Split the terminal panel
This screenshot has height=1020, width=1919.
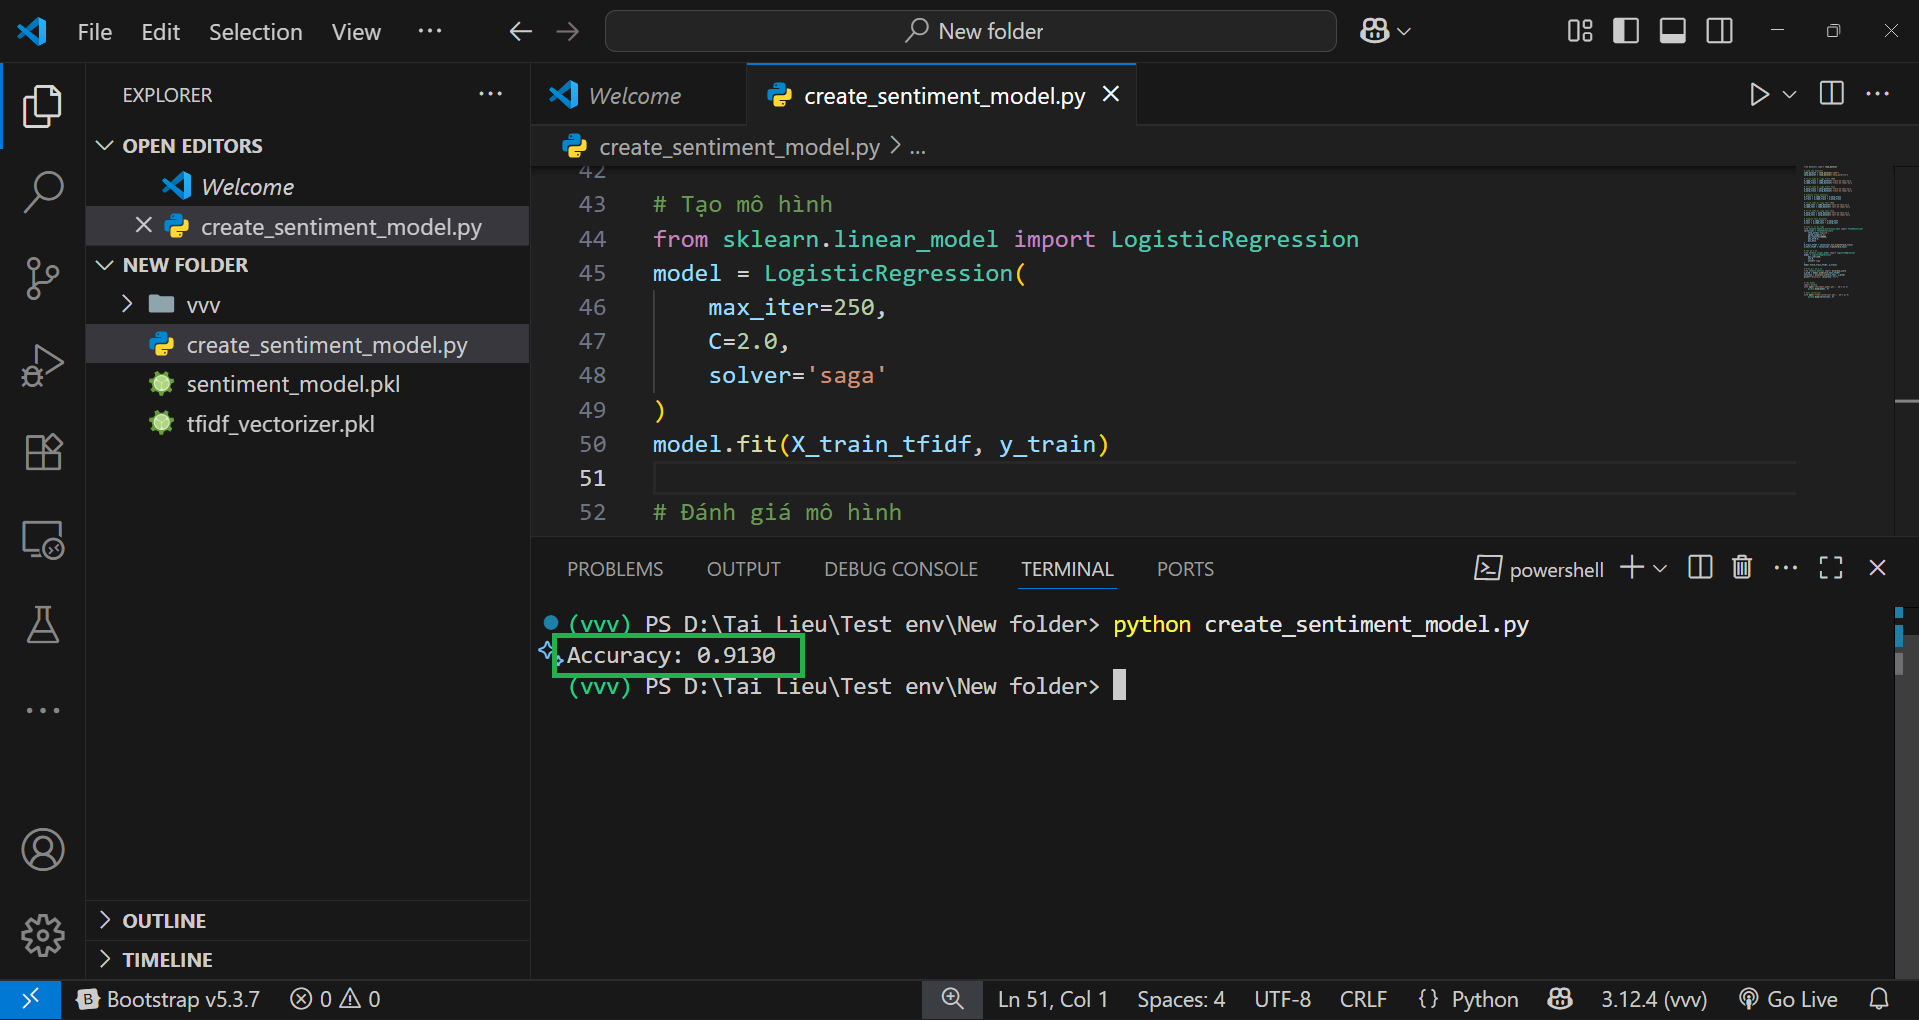pos(1700,568)
